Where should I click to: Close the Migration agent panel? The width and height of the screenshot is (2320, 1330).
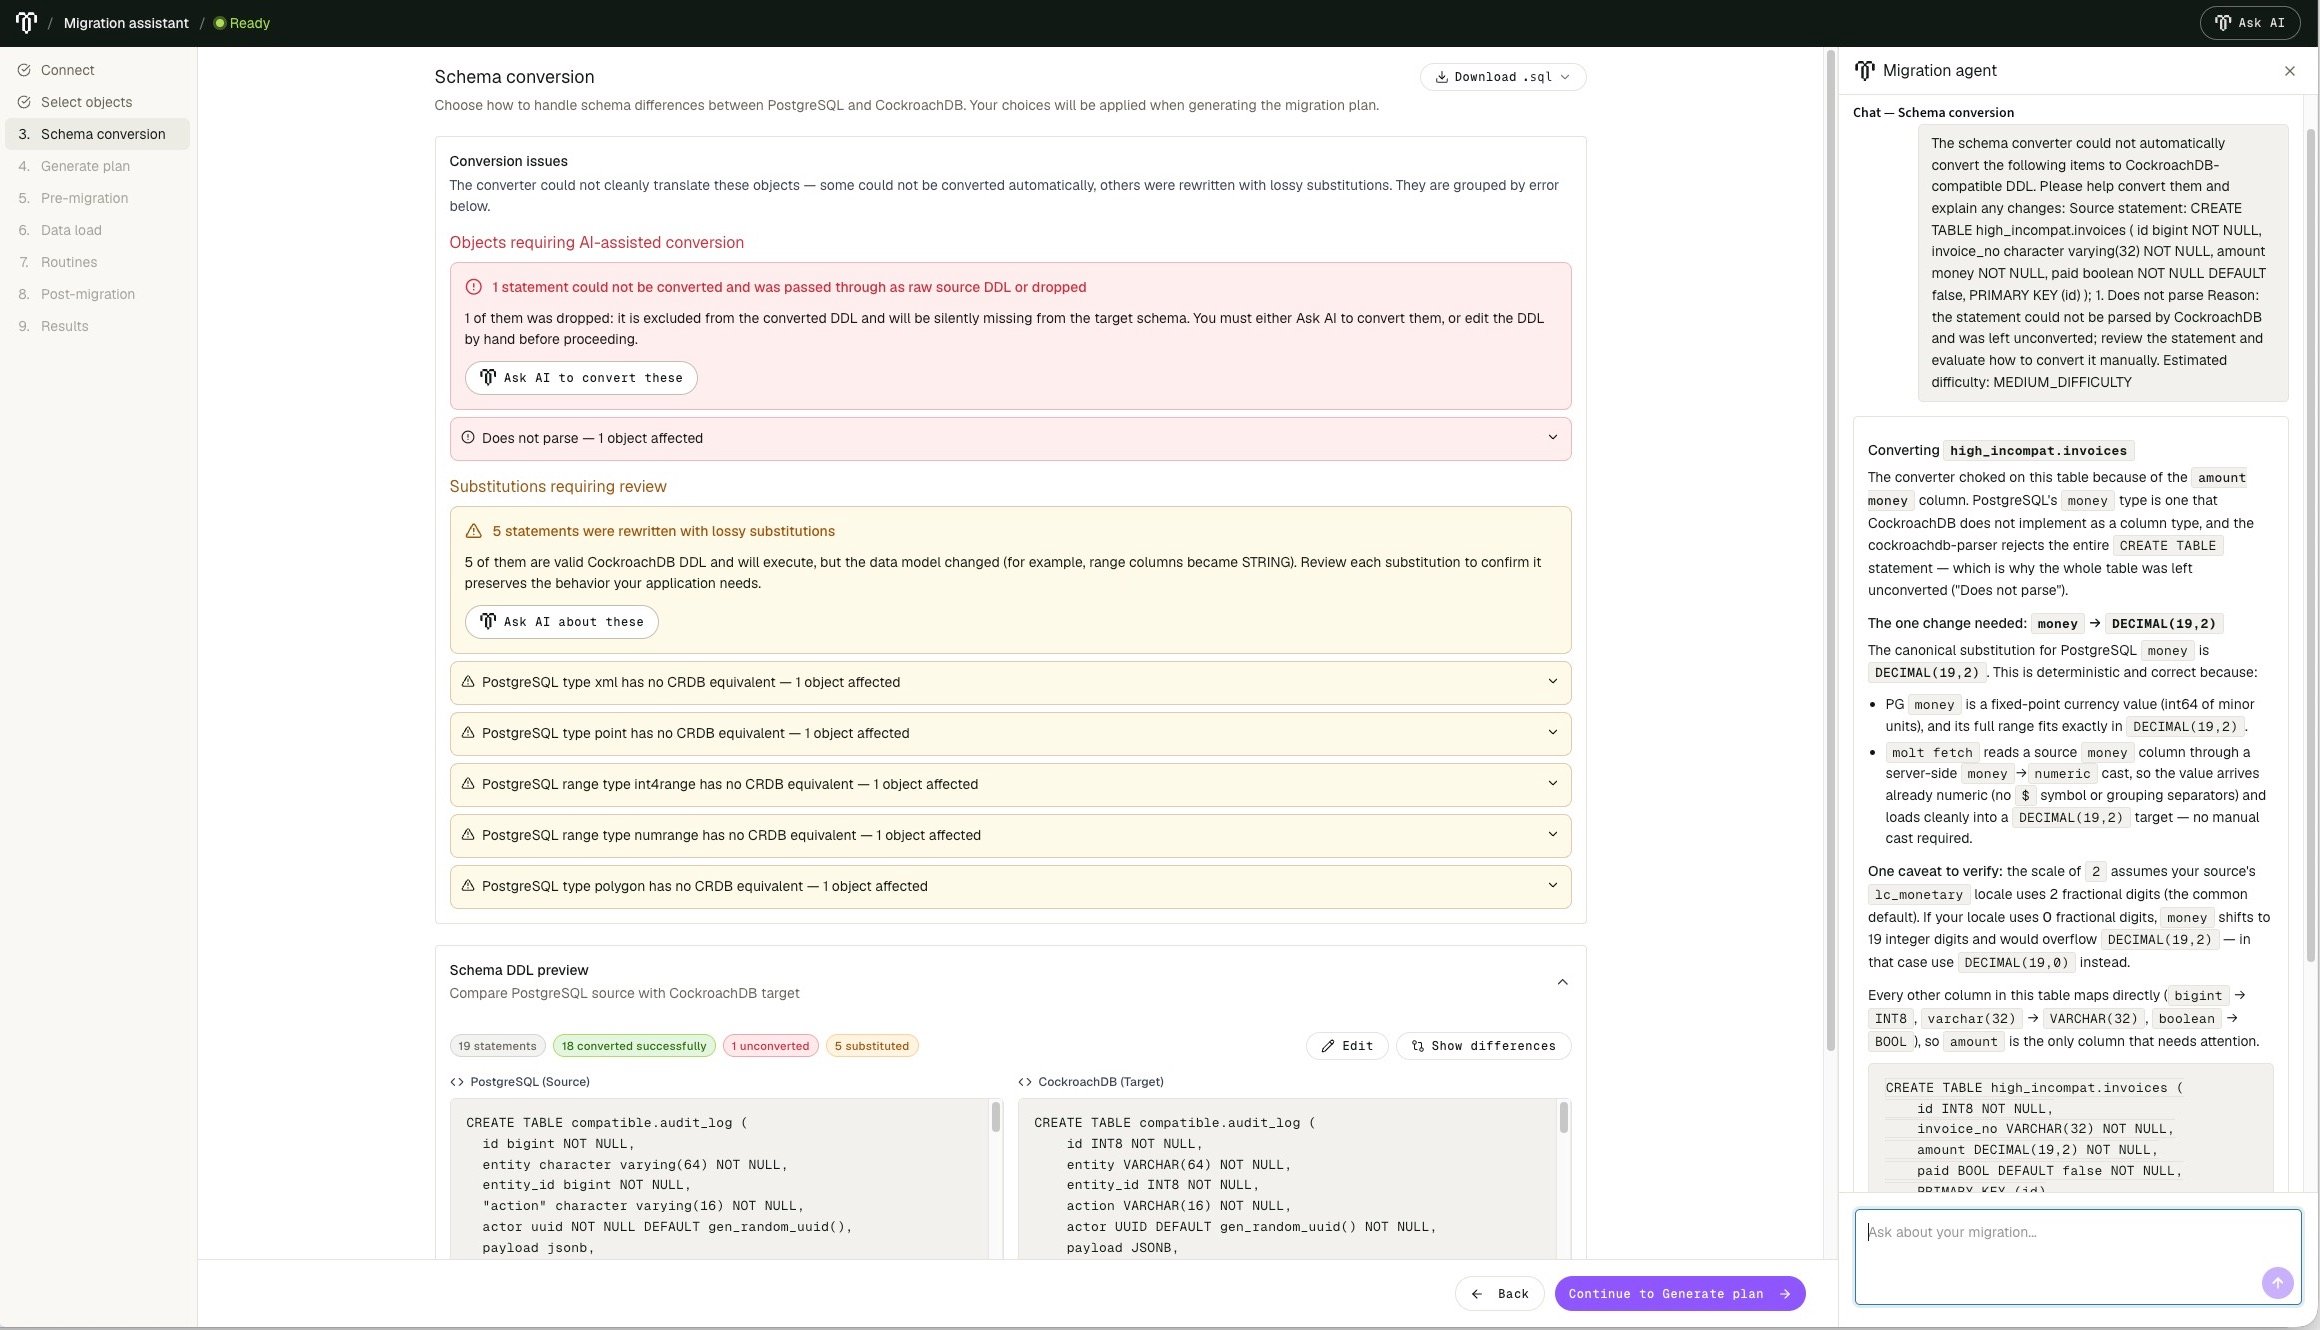coord(2290,71)
